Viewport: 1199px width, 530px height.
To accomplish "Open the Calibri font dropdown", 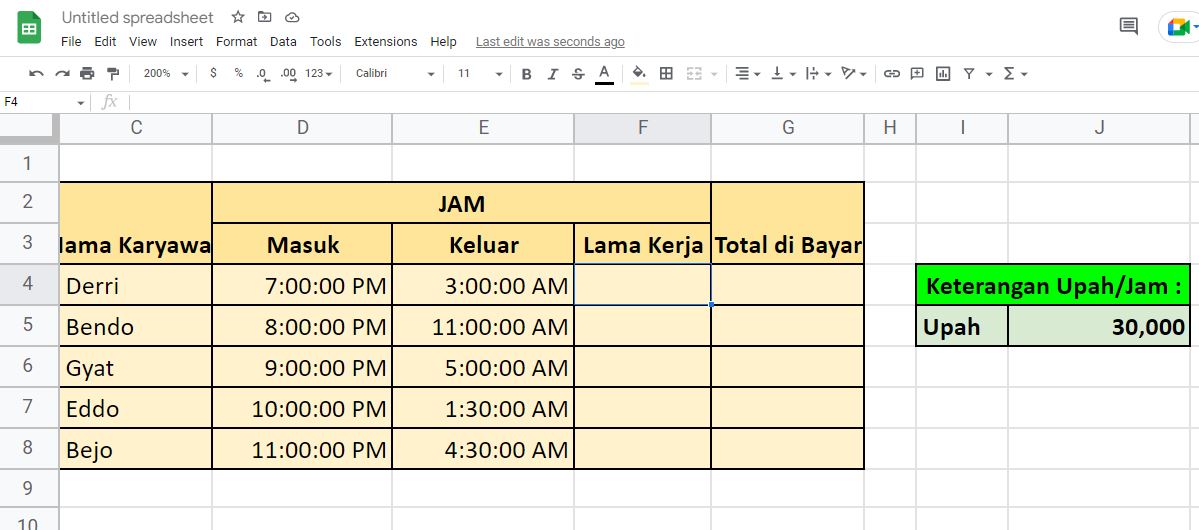I will [x=395, y=73].
